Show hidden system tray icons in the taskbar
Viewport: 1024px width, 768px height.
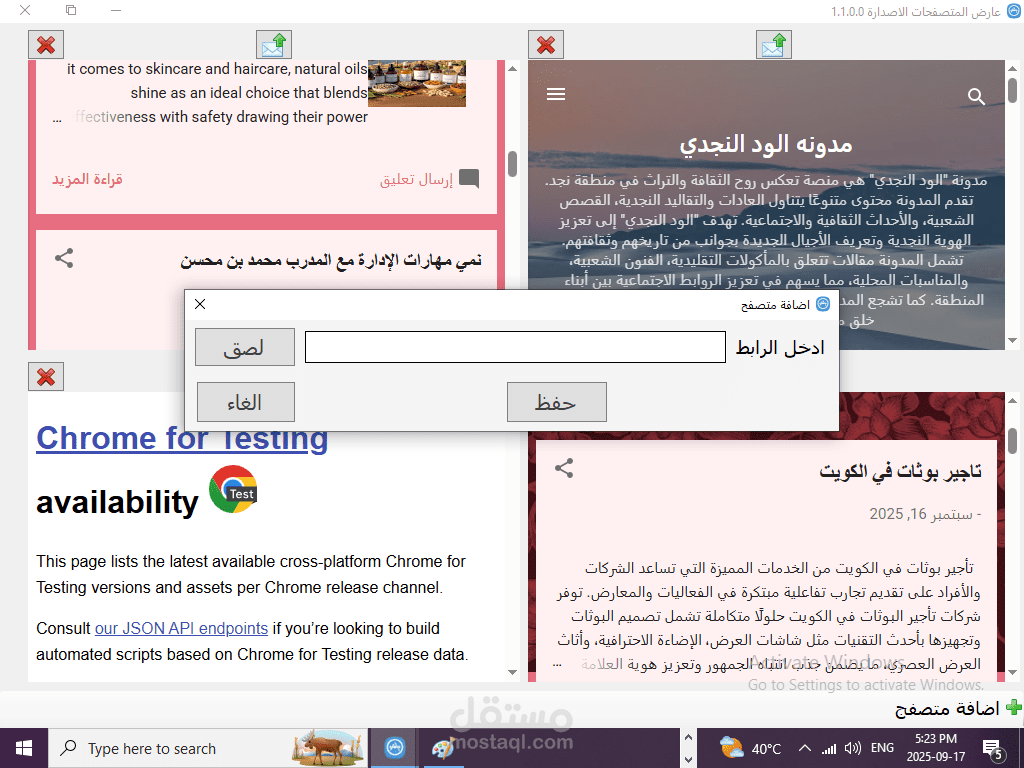click(805, 748)
